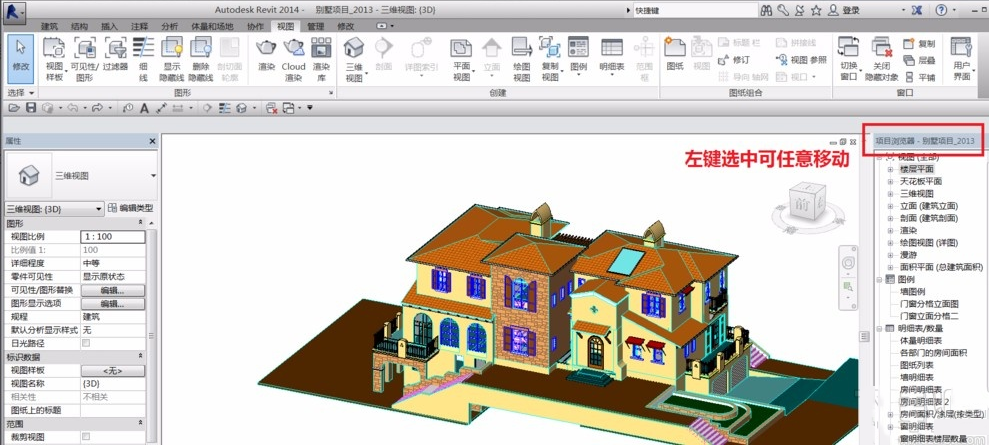Click 编辑 button for 可见性/图形替换
This screenshot has height=445, width=989.
[113, 290]
